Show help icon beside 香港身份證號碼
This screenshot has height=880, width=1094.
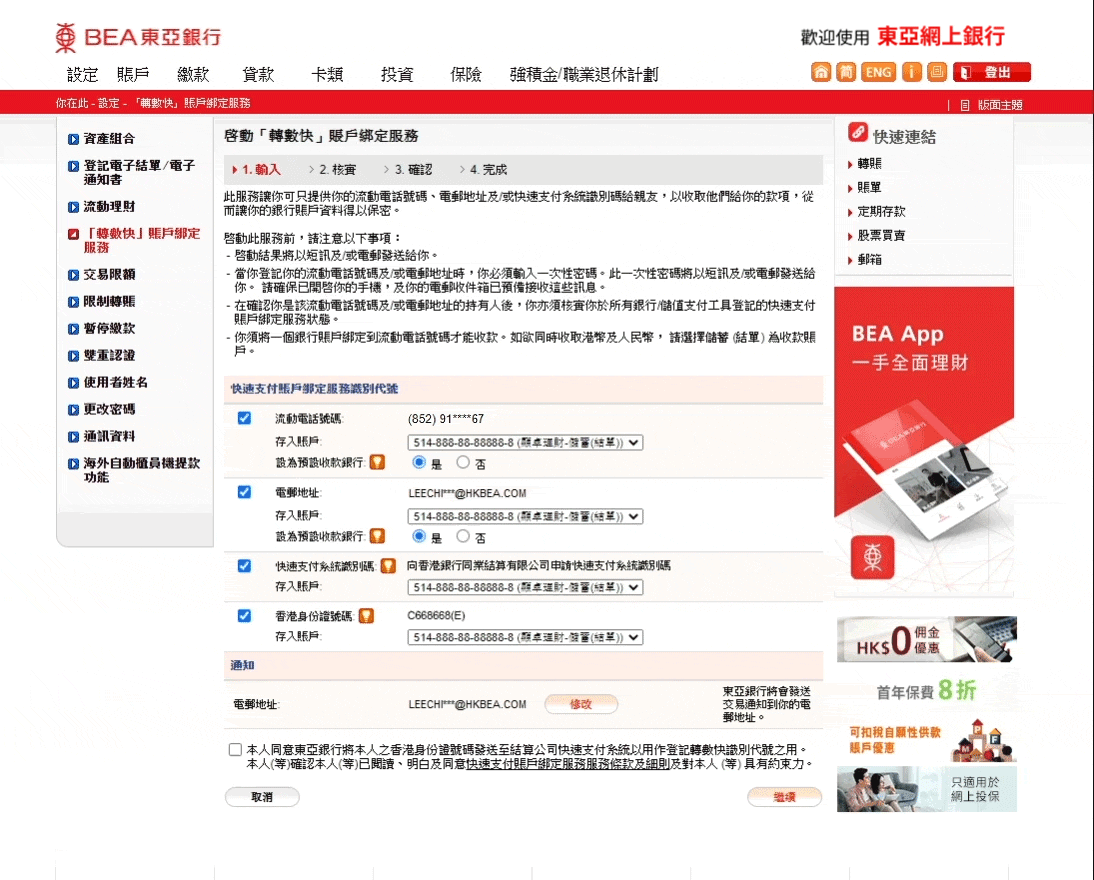click(x=366, y=616)
